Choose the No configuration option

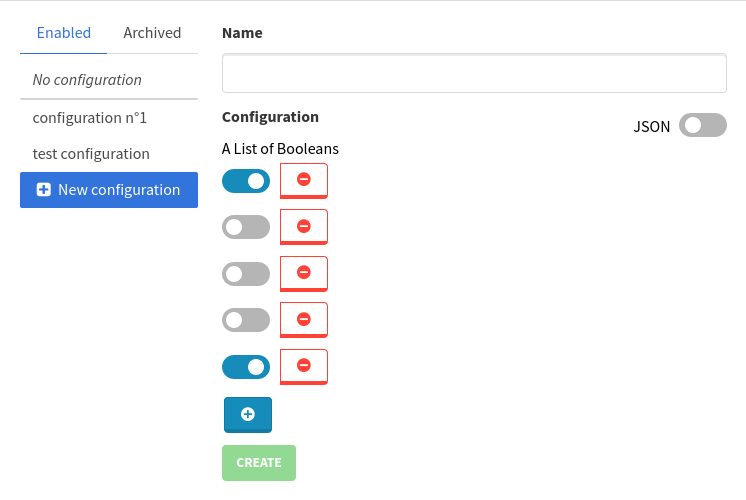[x=87, y=79]
